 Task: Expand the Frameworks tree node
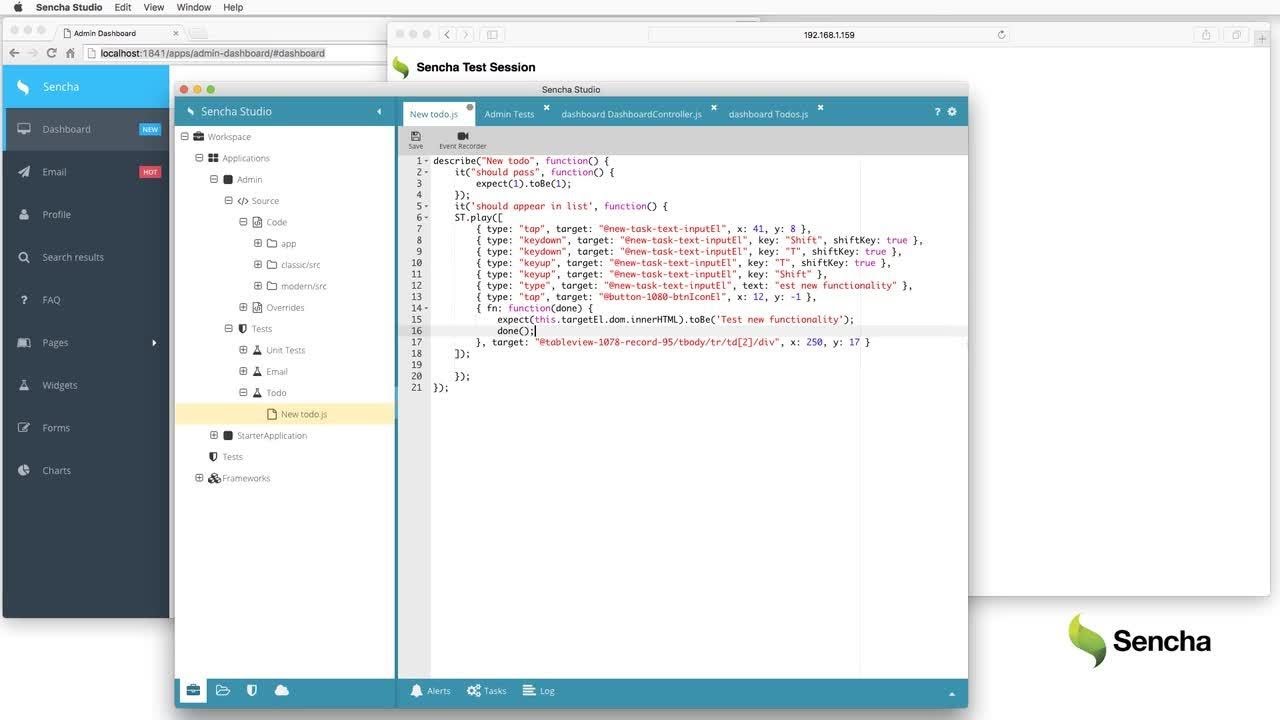[x=199, y=478]
